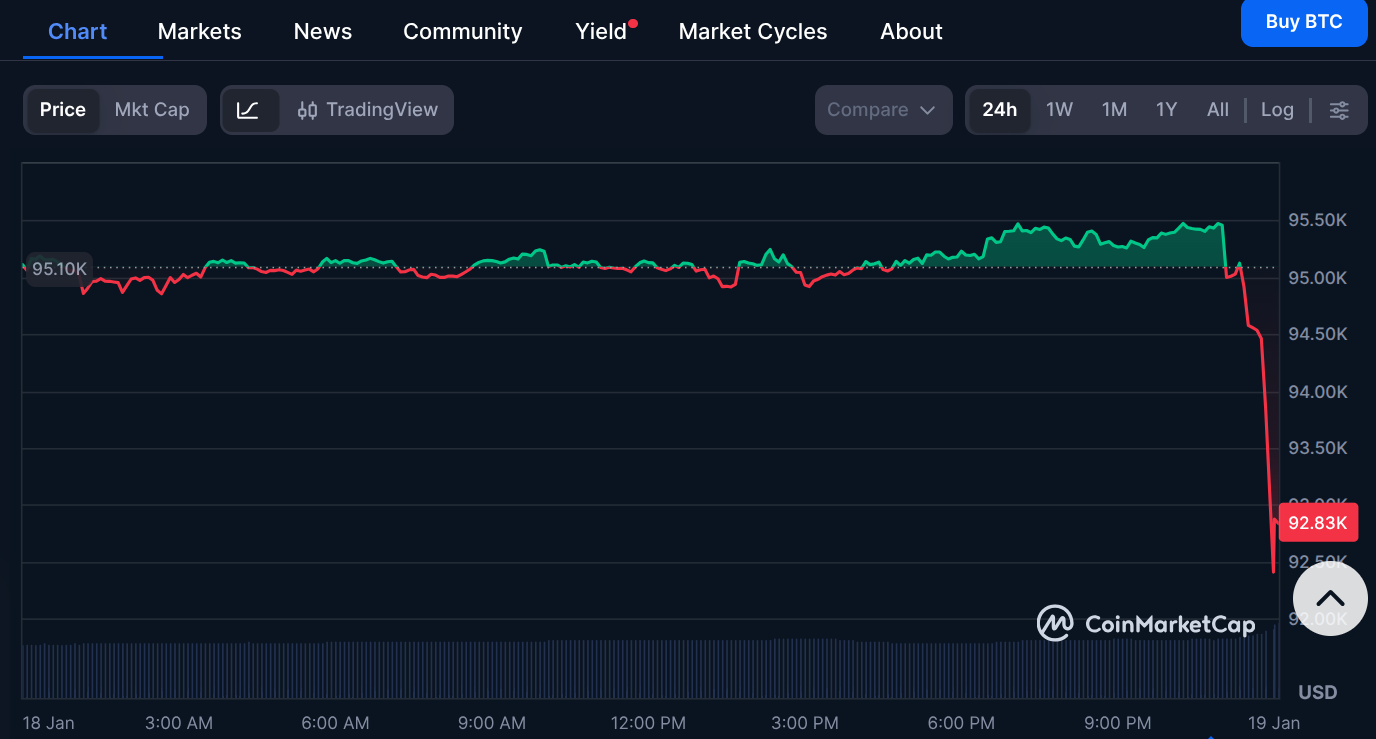Select the All time range
Viewport: 1376px width, 739px height.
click(x=1218, y=110)
